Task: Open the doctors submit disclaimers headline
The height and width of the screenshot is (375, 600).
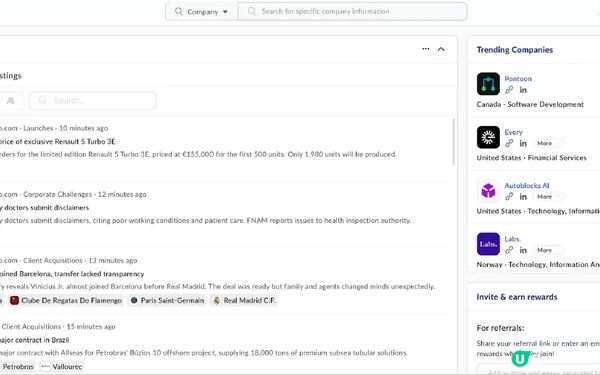Action: tap(44, 208)
